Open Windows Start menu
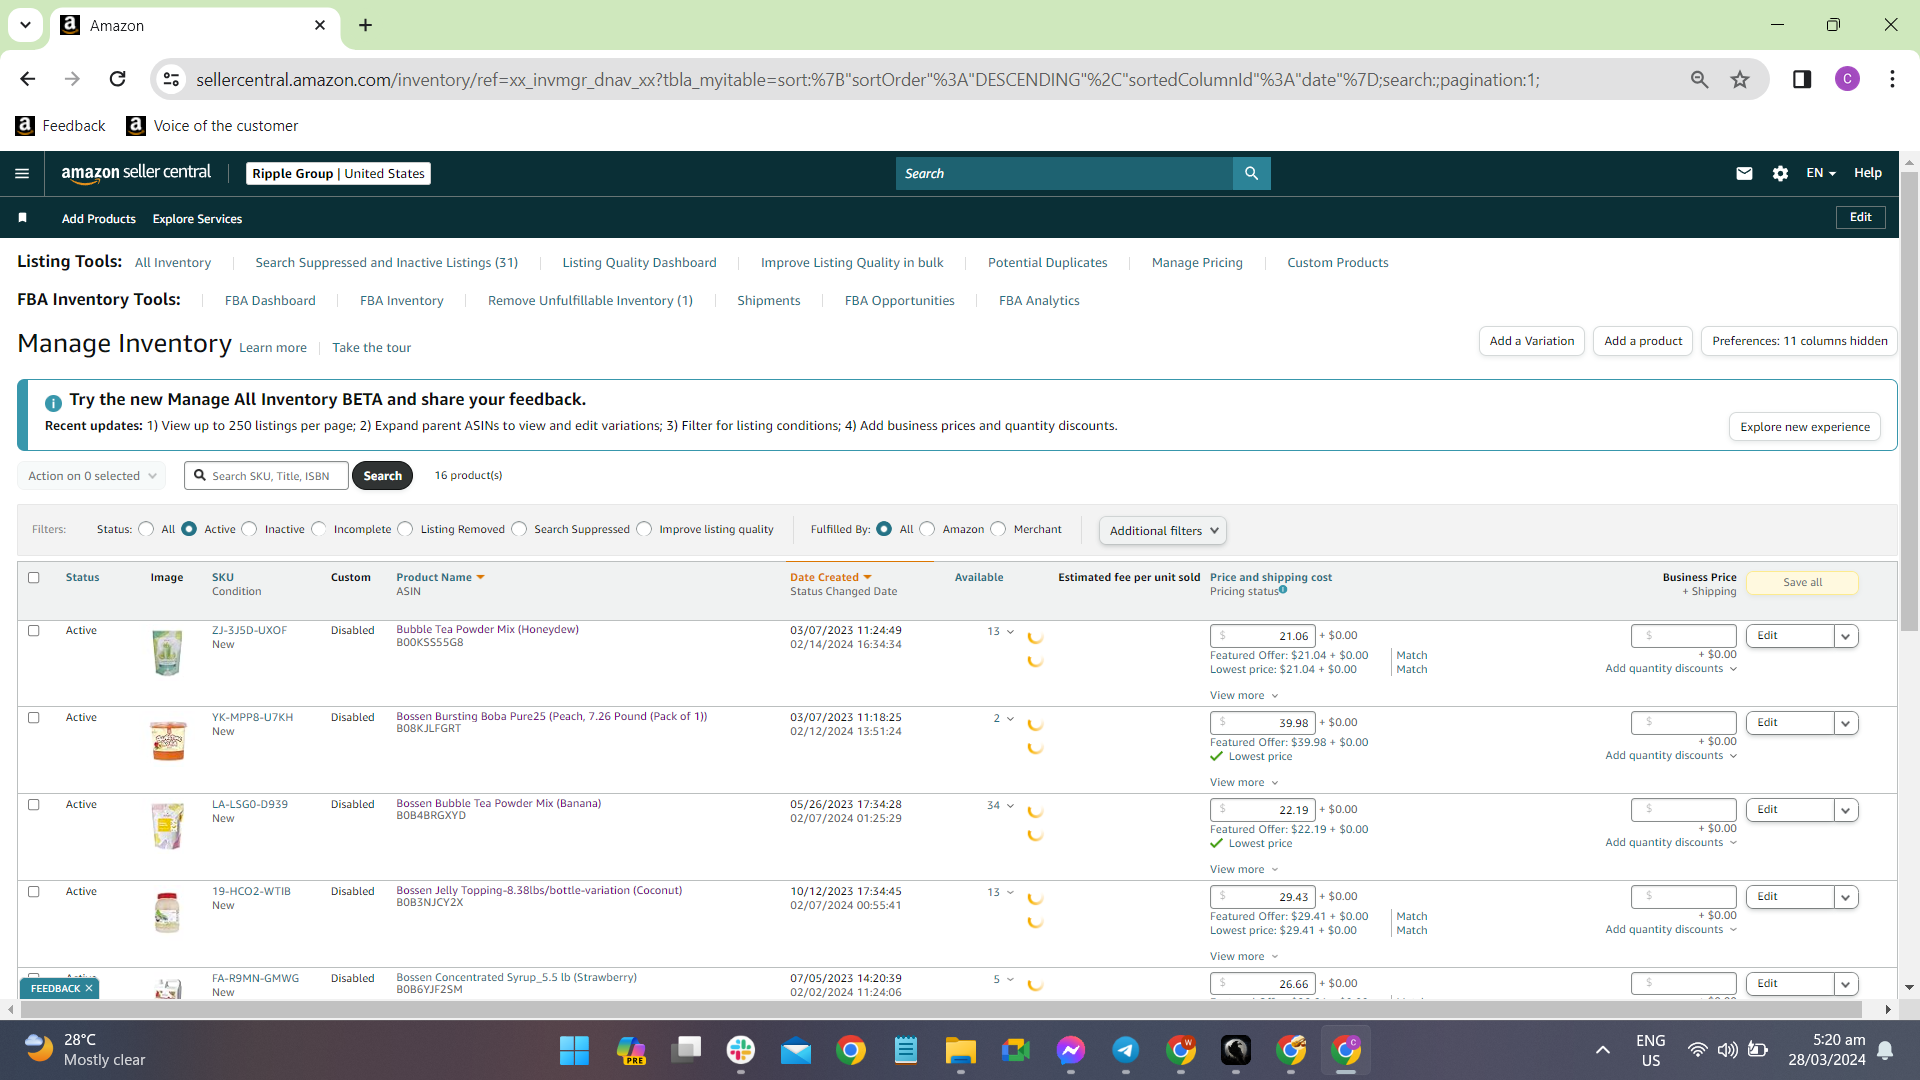The image size is (1920, 1080). [x=574, y=1050]
